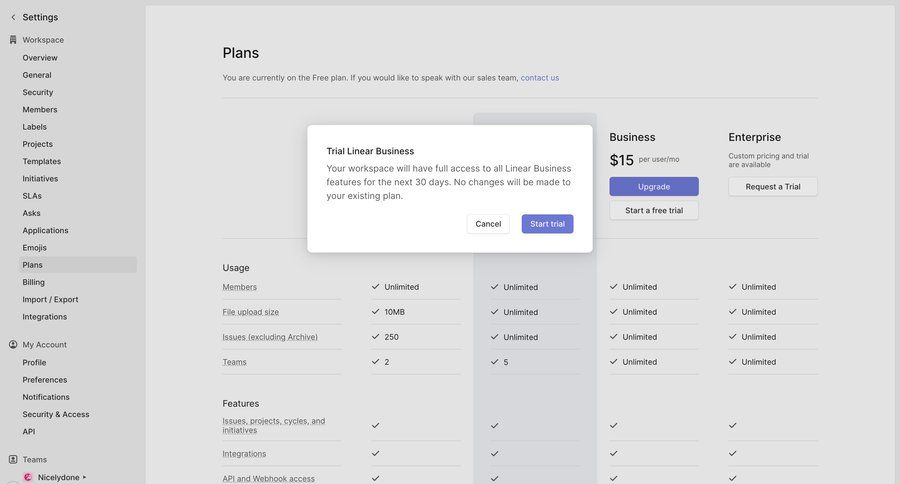Click the Enterprise plan heading

coord(754,137)
